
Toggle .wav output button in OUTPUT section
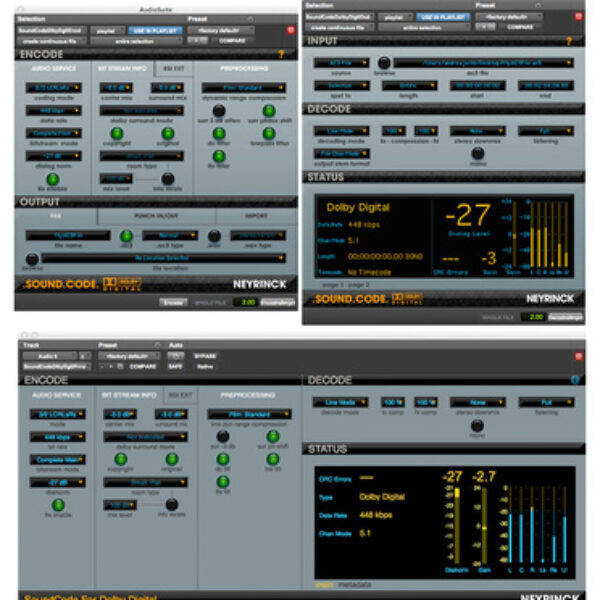(214, 236)
